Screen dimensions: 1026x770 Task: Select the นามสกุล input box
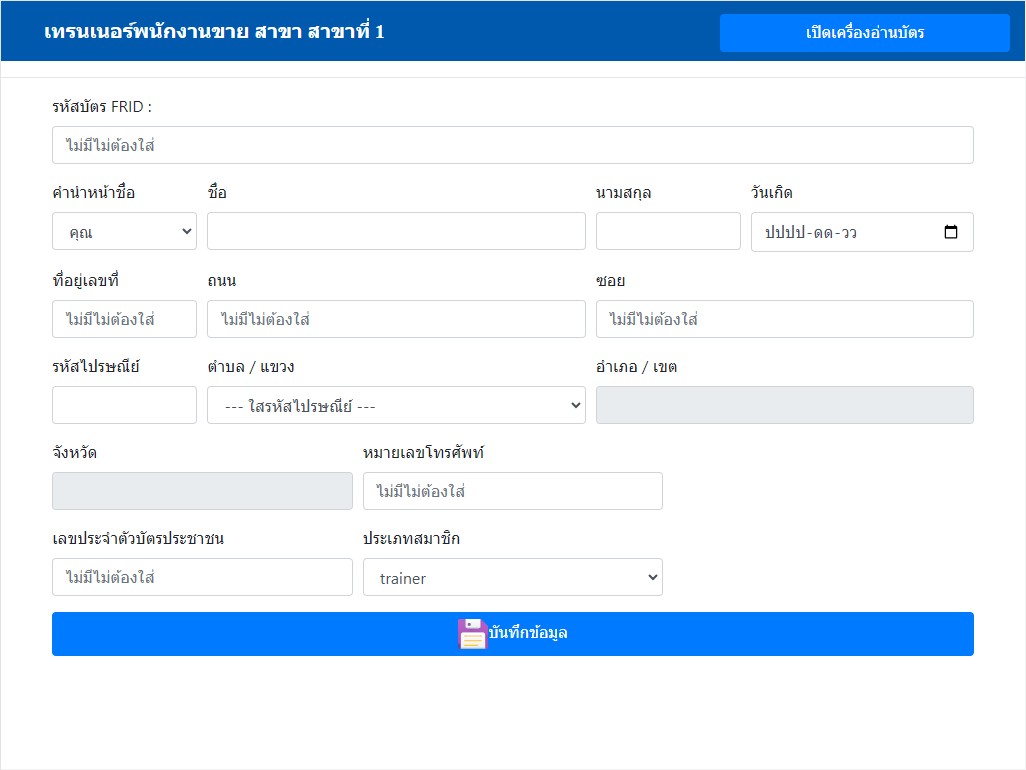668,231
